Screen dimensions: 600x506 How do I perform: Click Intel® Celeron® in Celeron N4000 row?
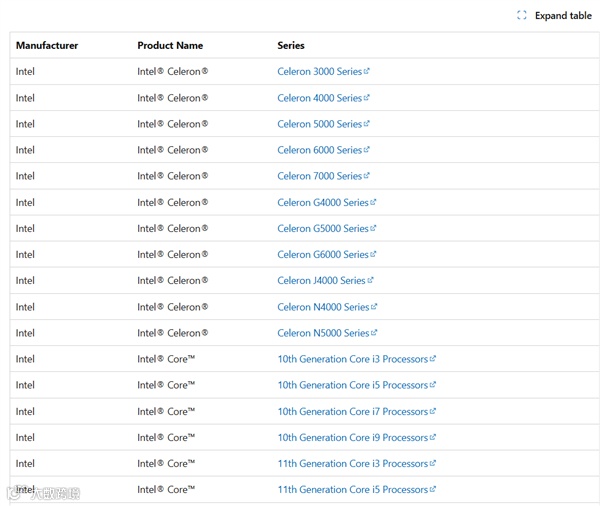[173, 307]
